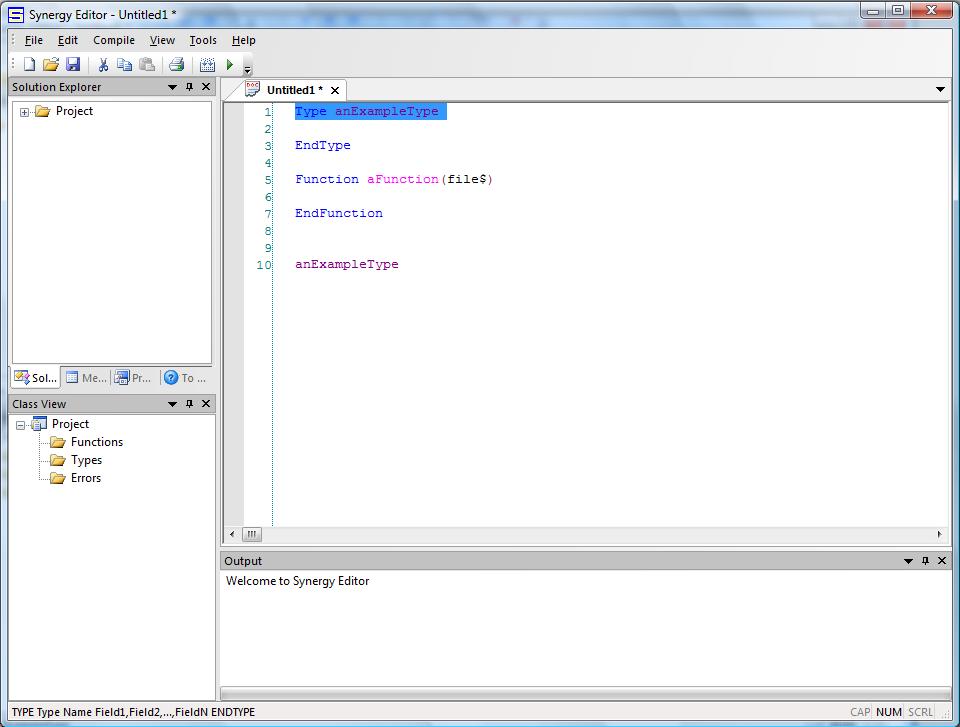The width and height of the screenshot is (960, 727).
Task: Switch to the Sol... panel tab
Action: point(36,378)
